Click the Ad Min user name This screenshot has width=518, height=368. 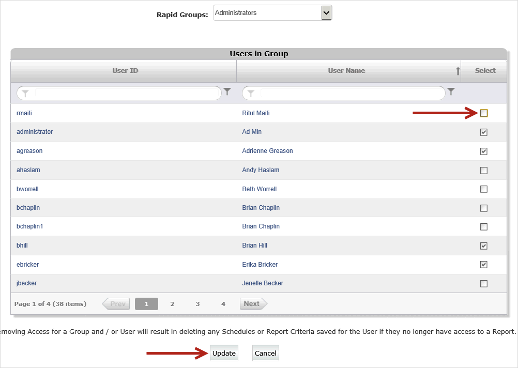[252, 132]
